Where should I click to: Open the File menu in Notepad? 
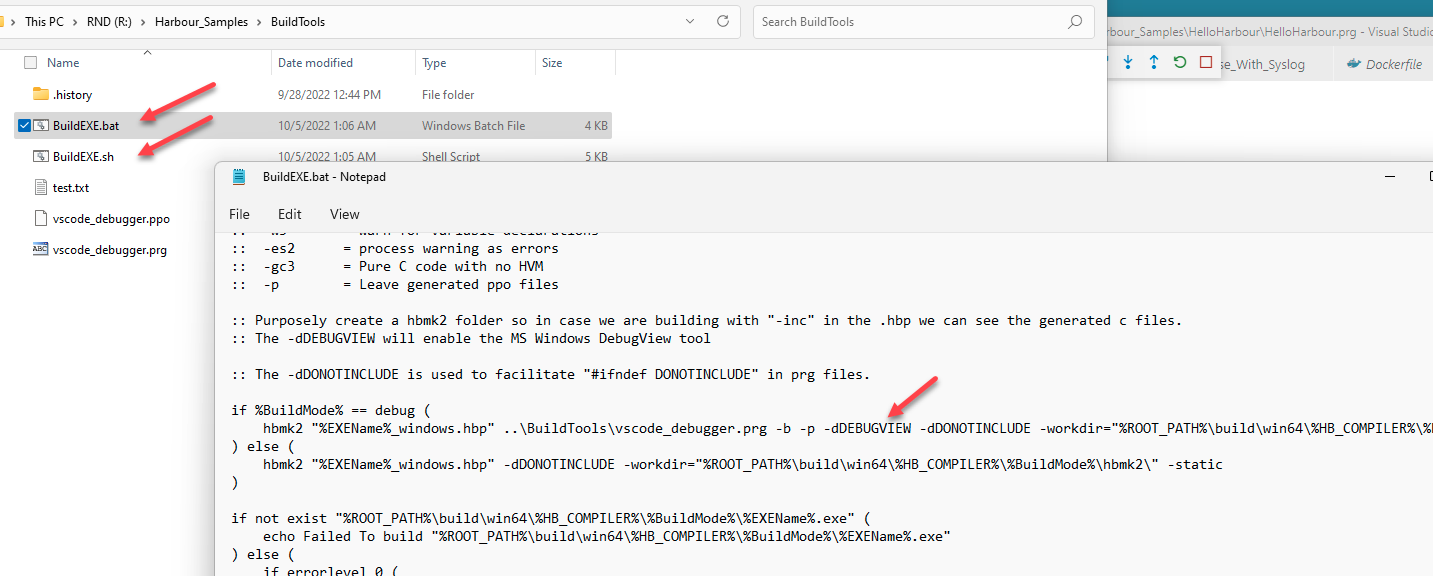(239, 214)
